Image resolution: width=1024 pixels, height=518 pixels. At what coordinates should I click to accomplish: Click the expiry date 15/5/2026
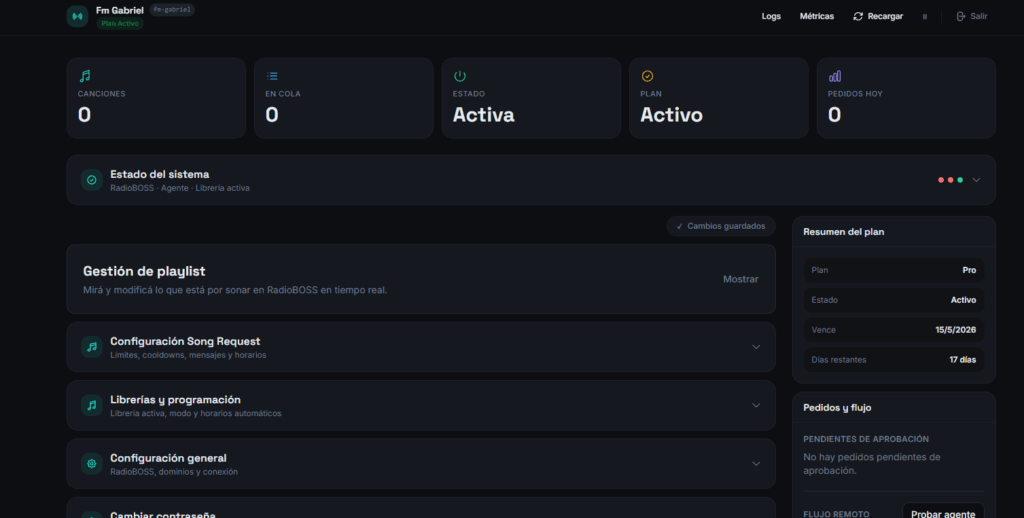tap(955, 330)
